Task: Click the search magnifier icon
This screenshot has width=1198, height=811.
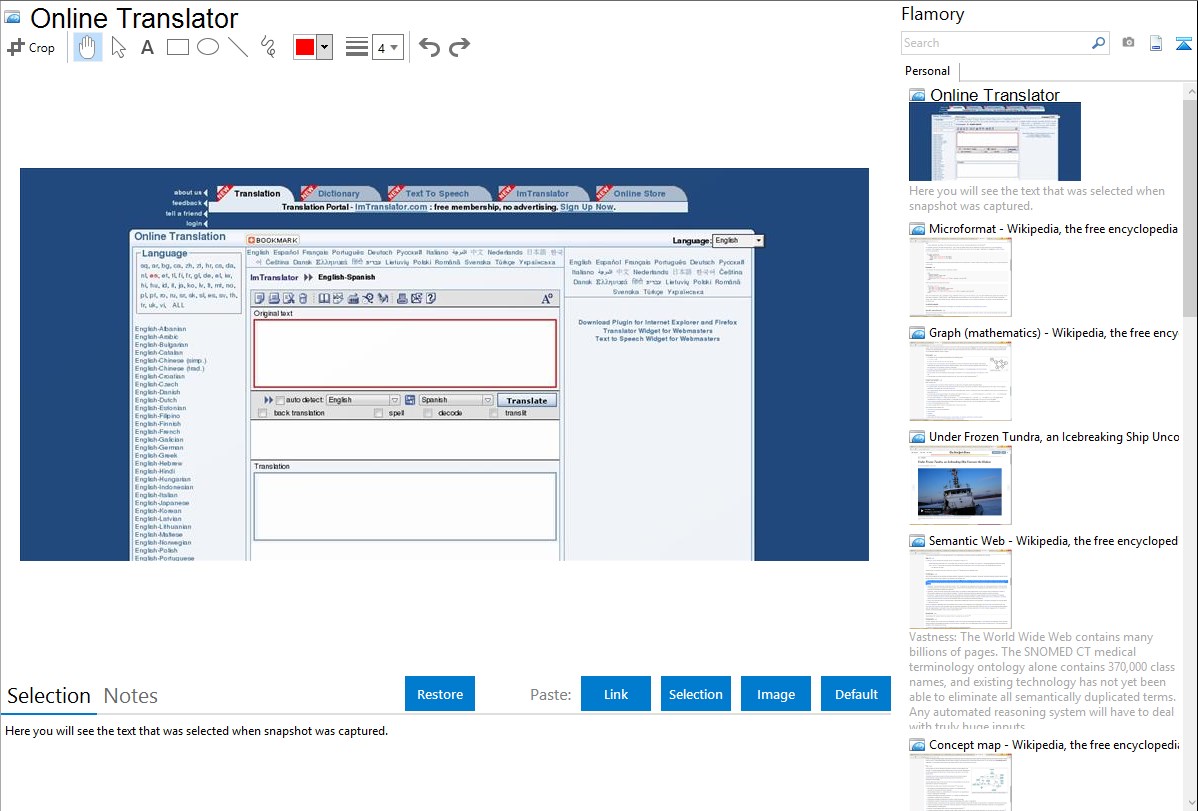Action: 1099,43
